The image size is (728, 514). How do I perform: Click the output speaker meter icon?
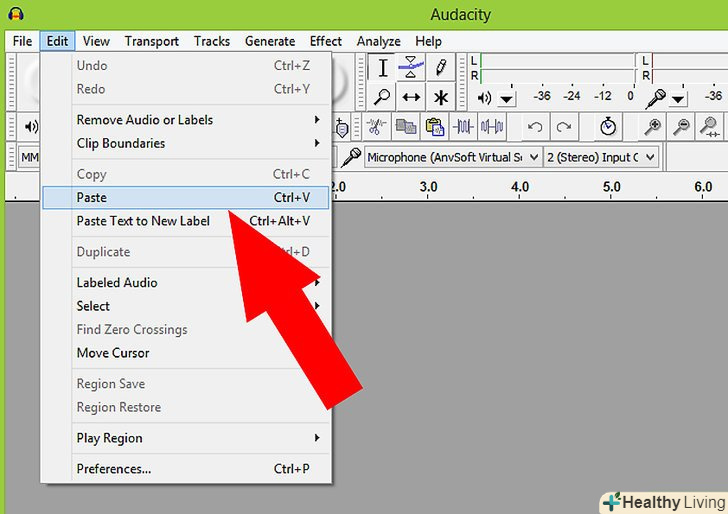(484, 98)
